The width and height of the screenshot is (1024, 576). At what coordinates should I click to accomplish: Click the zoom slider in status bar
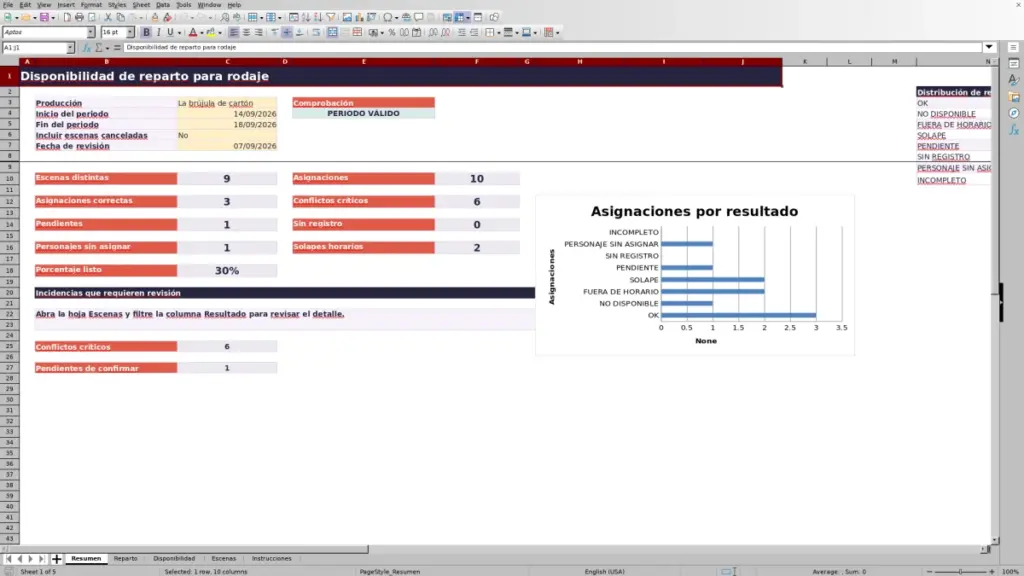point(961,571)
